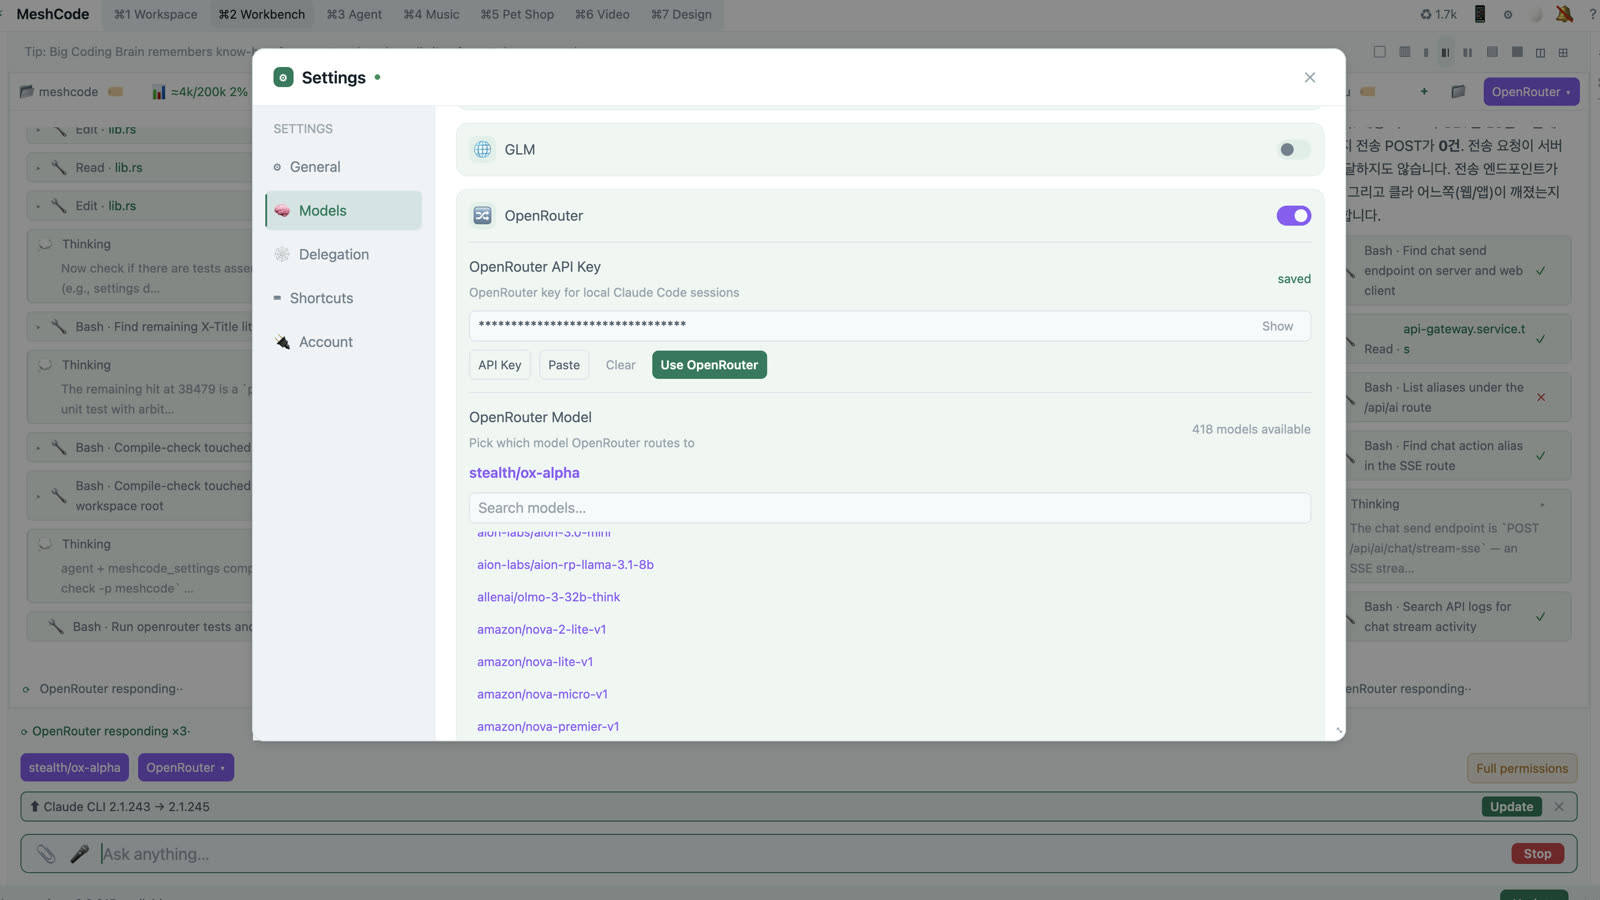Switch to the ⌘3 Agent tab

(x=354, y=14)
